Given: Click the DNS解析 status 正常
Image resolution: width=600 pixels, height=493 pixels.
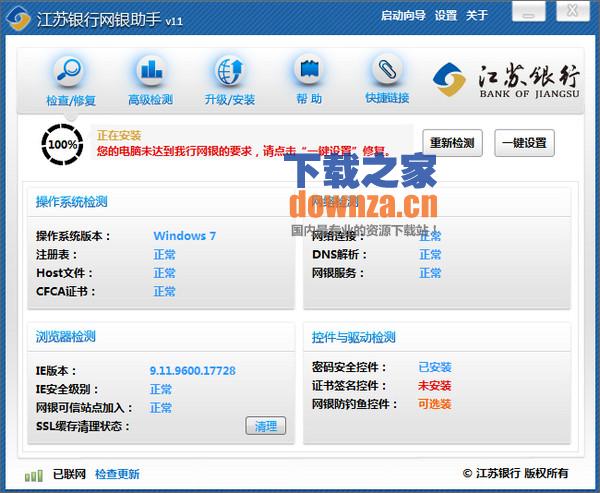Looking at the screenshot, I should (430, 255).
